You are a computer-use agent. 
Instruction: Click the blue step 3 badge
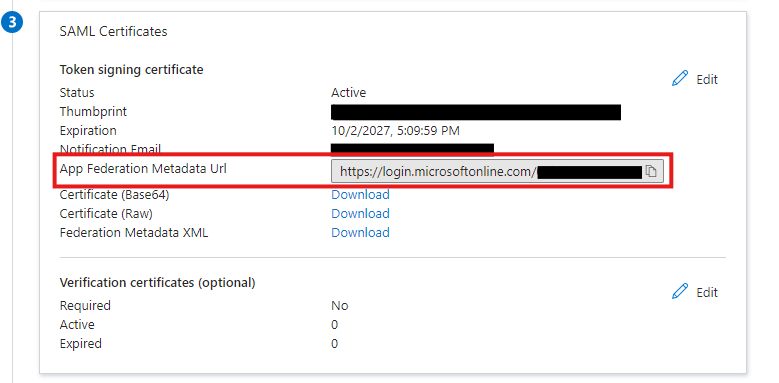11,23
